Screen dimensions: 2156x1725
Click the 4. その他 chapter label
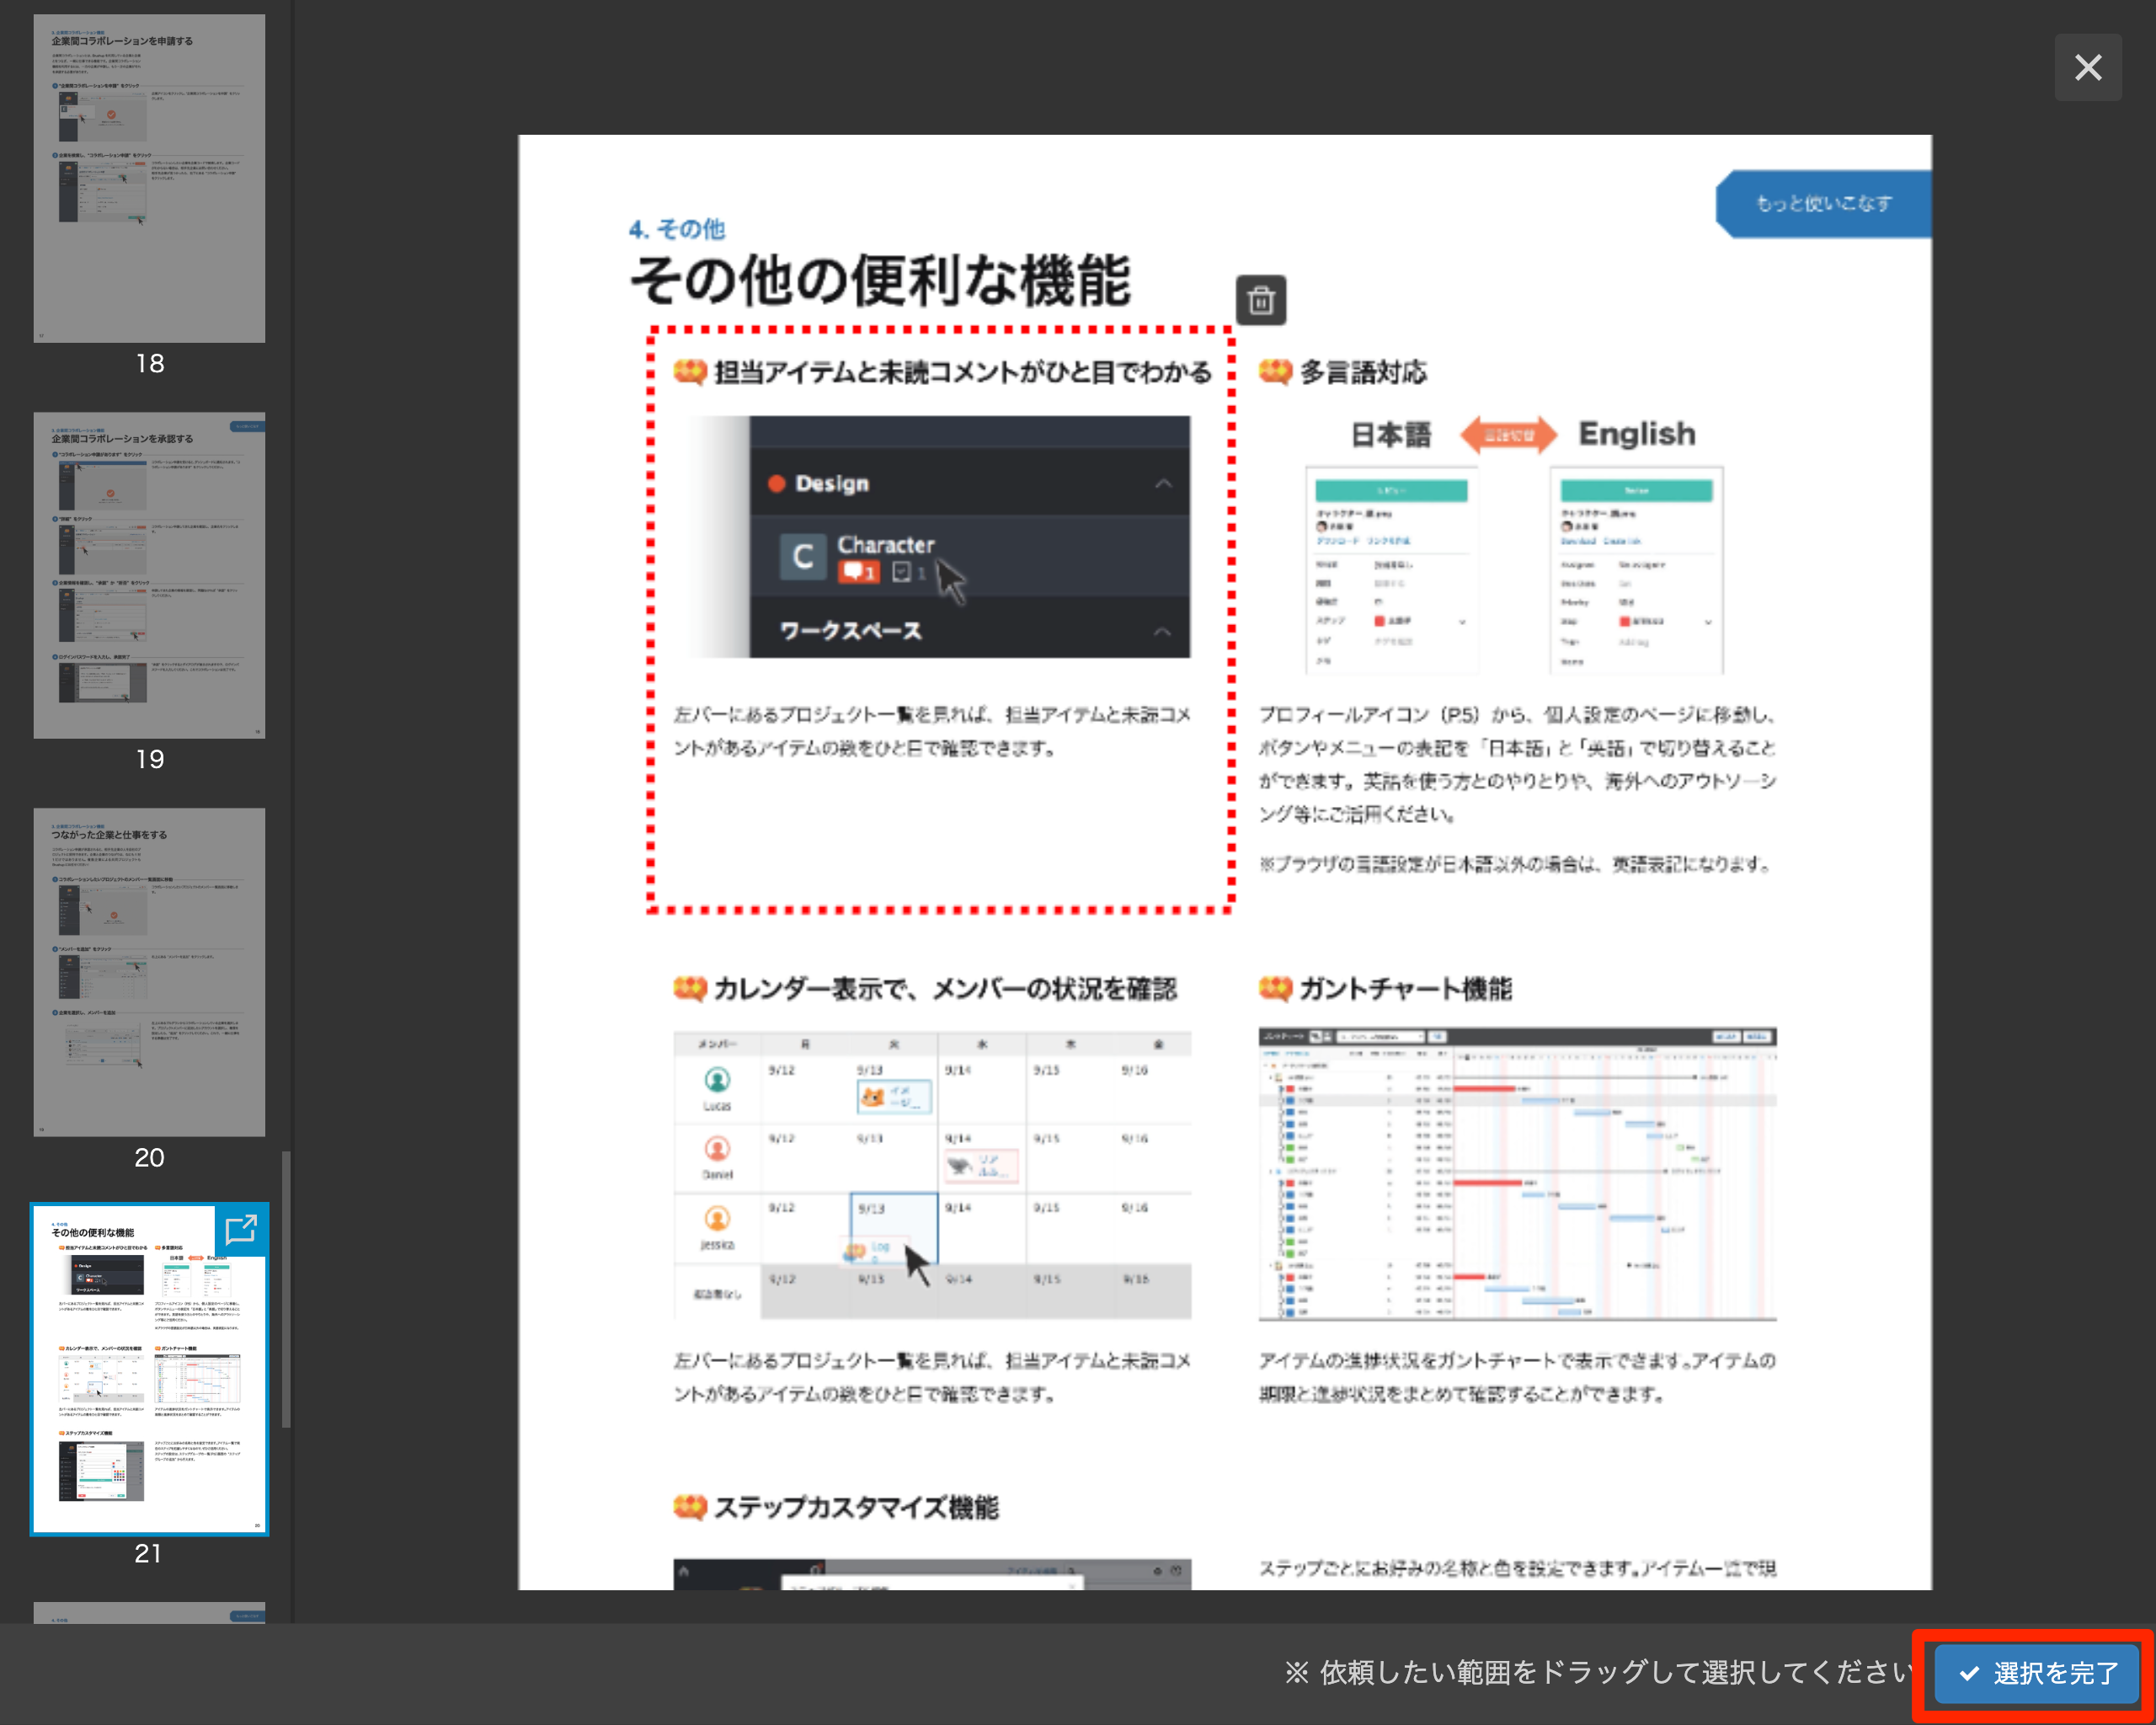676,229
